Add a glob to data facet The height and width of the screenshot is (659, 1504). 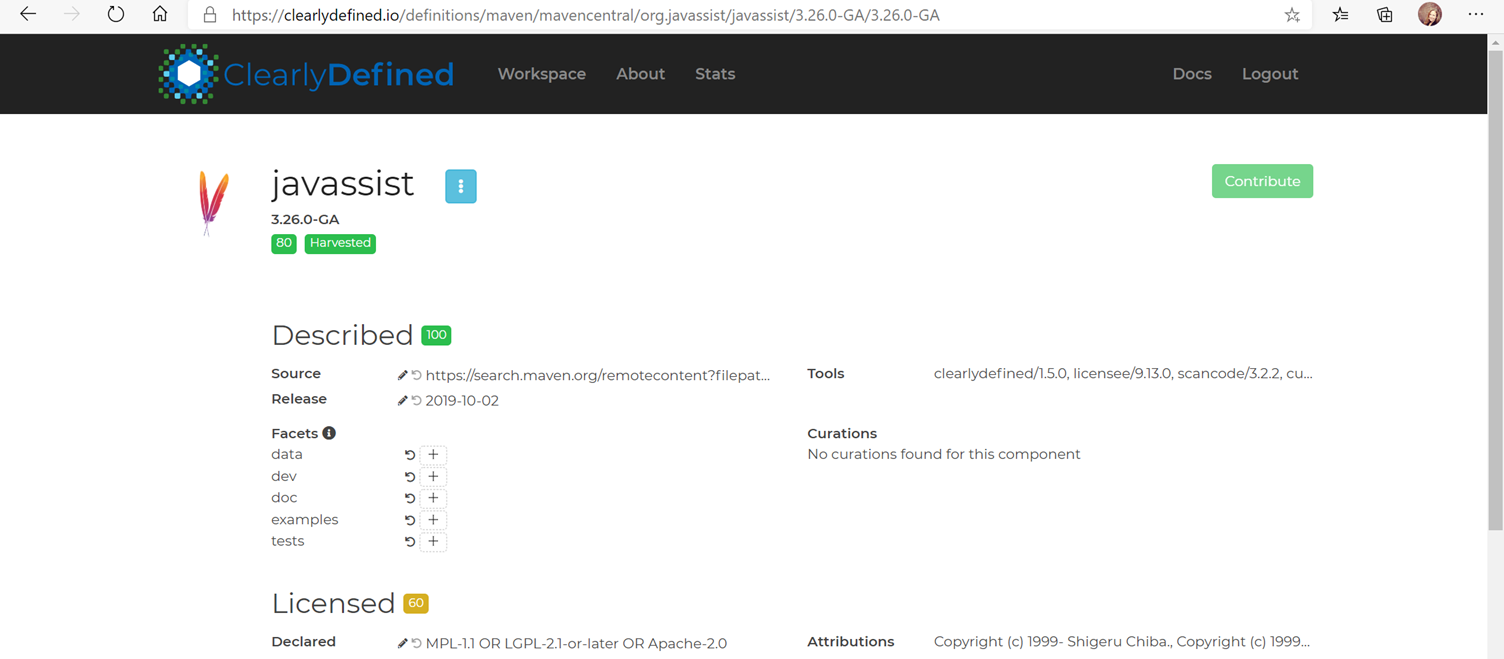point(433,455)
